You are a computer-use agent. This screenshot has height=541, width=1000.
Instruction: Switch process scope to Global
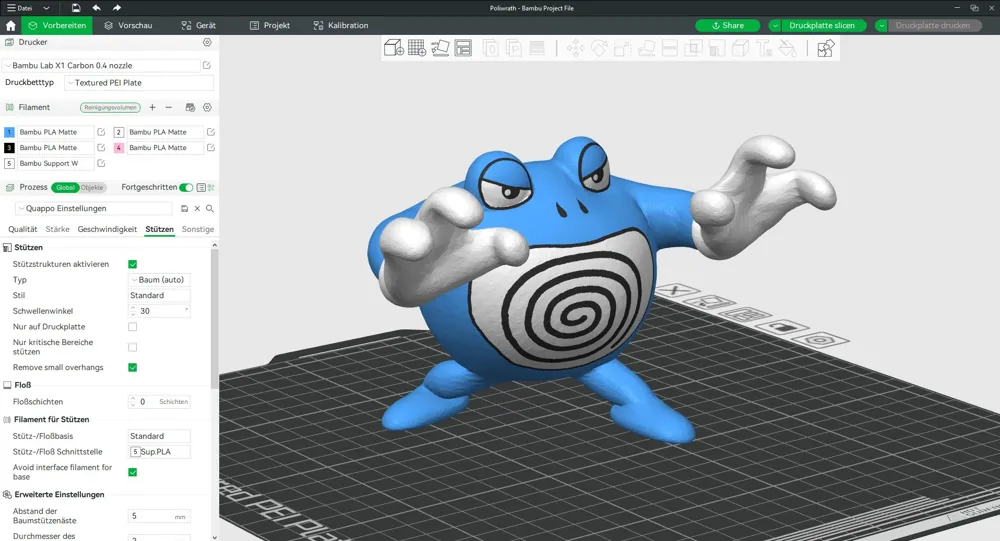click(65, 188)
